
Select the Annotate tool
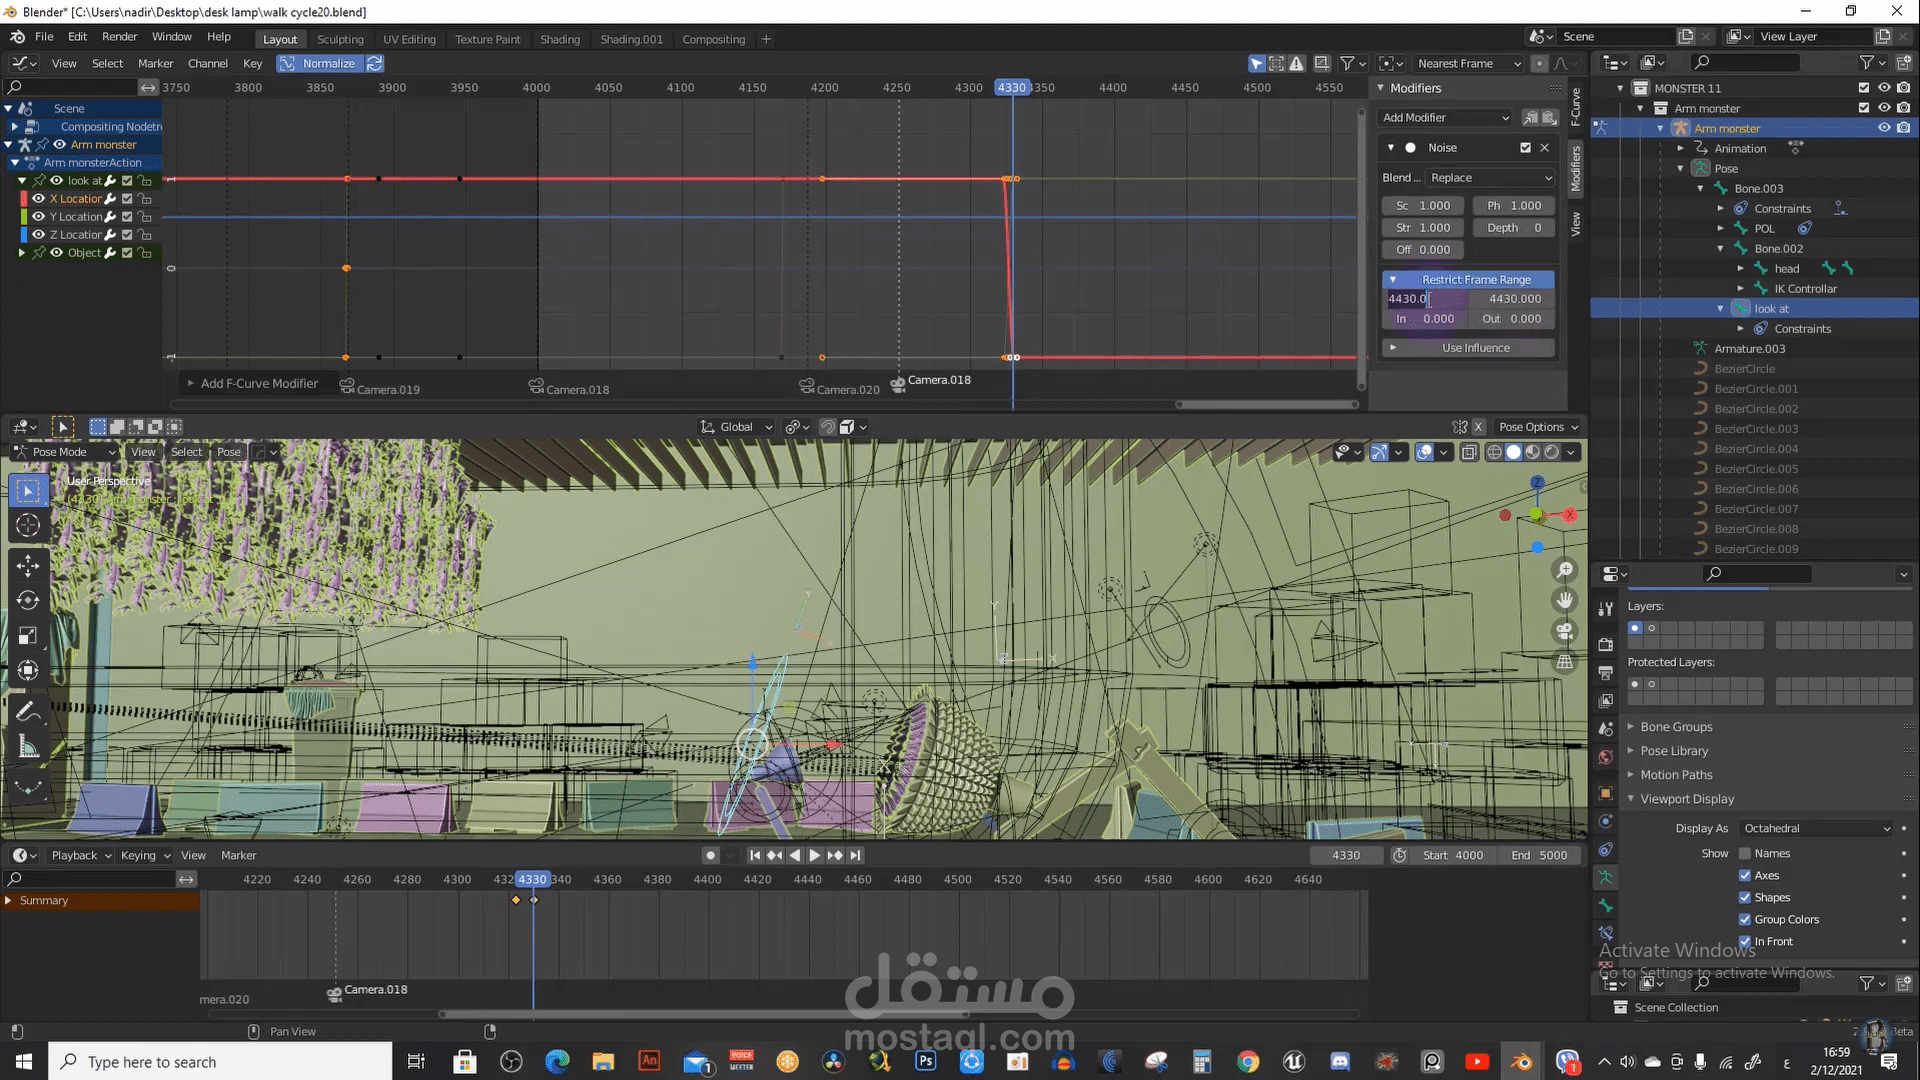[x=28, y=712]
